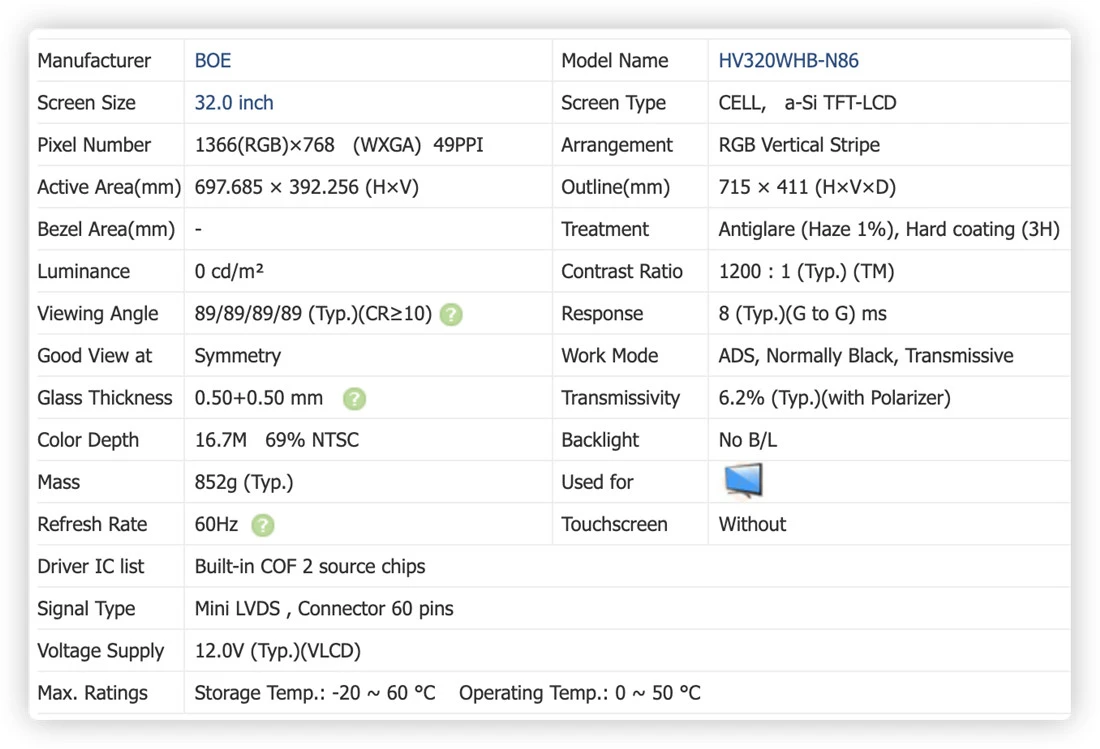Image resolution: width=1100 pixels, height=749 pixels.
Task: Select the voltage supply 12.0V (Typ.)(VLCD)
Action: (278, 650)
